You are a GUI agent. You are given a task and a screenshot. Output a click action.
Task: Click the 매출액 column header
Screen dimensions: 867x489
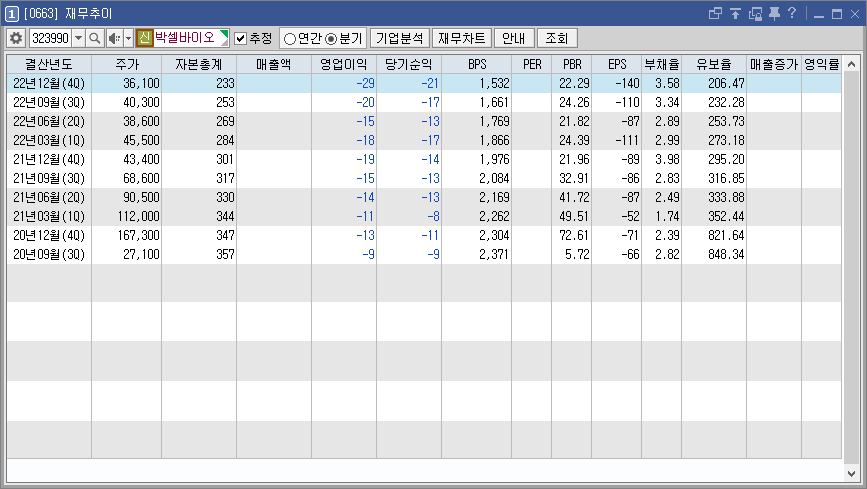click(x=274, y=64)
